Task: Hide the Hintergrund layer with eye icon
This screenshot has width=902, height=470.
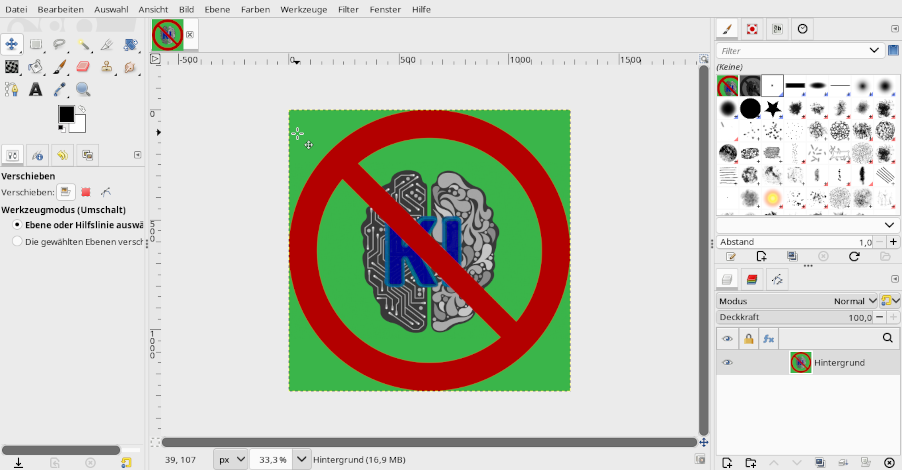Action: click(x=727, y=362)
